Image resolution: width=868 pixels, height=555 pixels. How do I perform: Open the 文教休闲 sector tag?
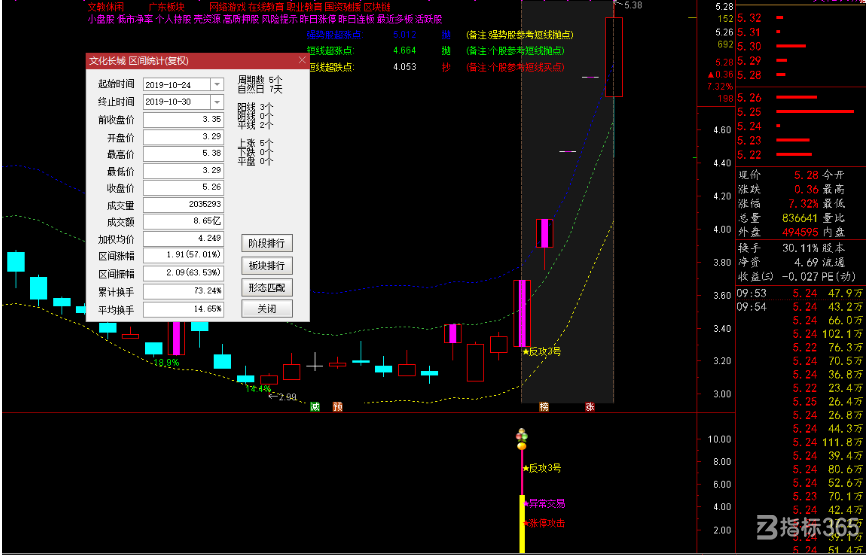coord(106,7)
